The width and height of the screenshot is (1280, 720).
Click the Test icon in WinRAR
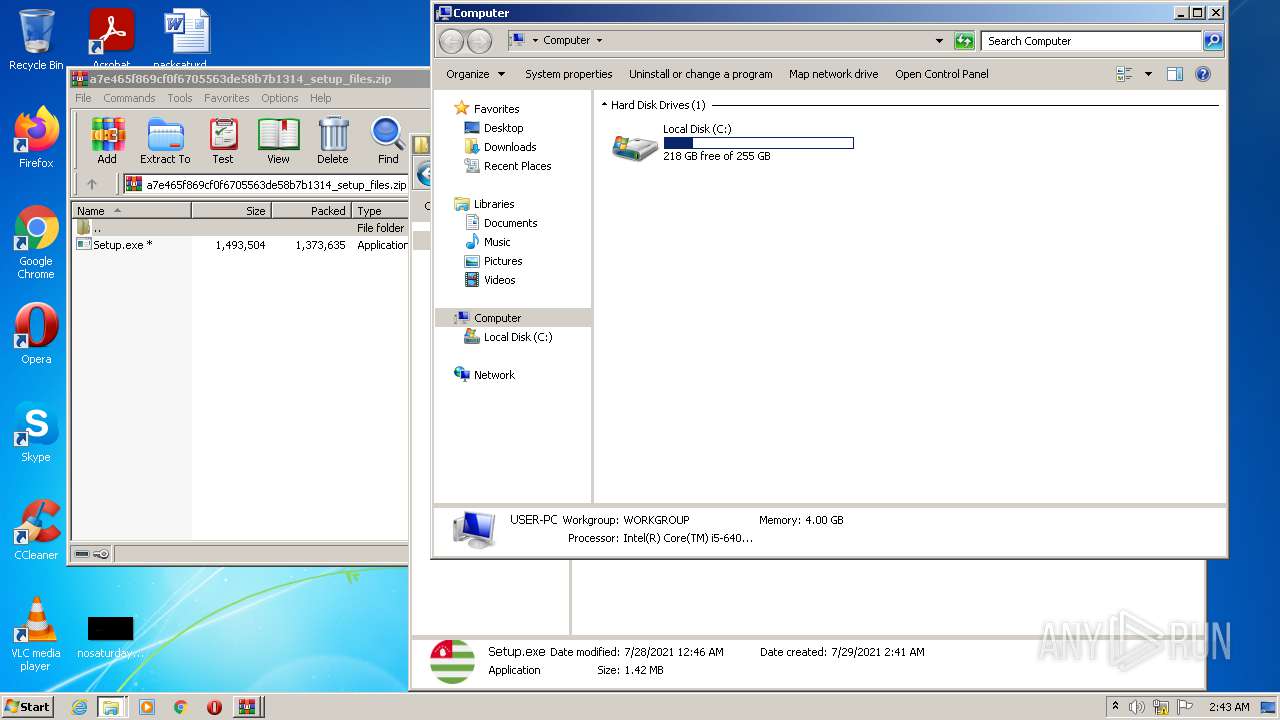223,141
